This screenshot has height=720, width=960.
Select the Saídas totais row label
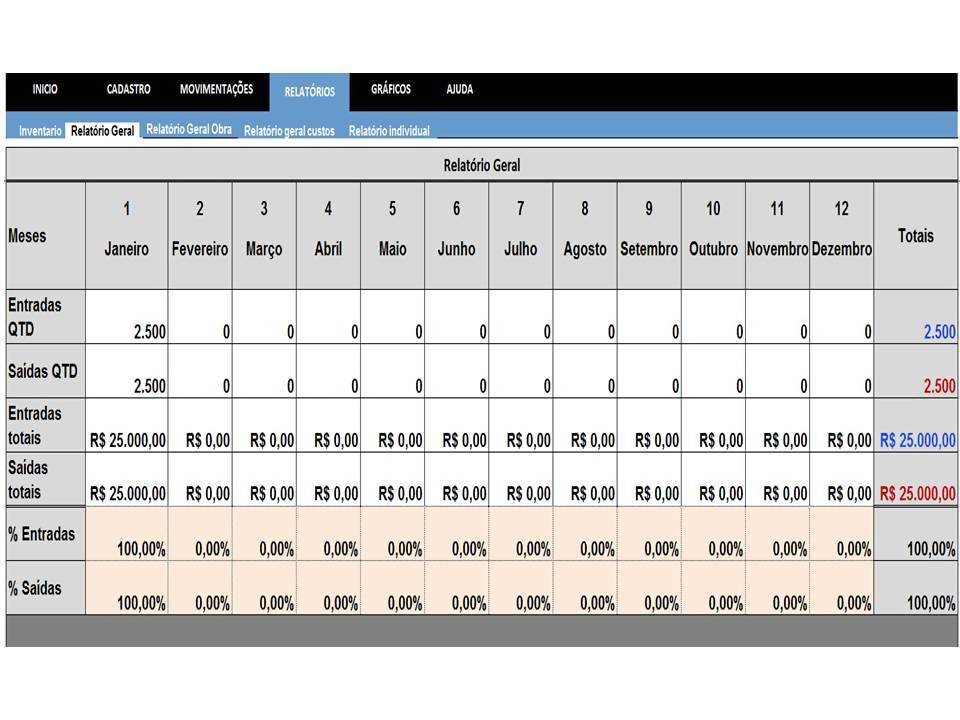click(46, 479)
